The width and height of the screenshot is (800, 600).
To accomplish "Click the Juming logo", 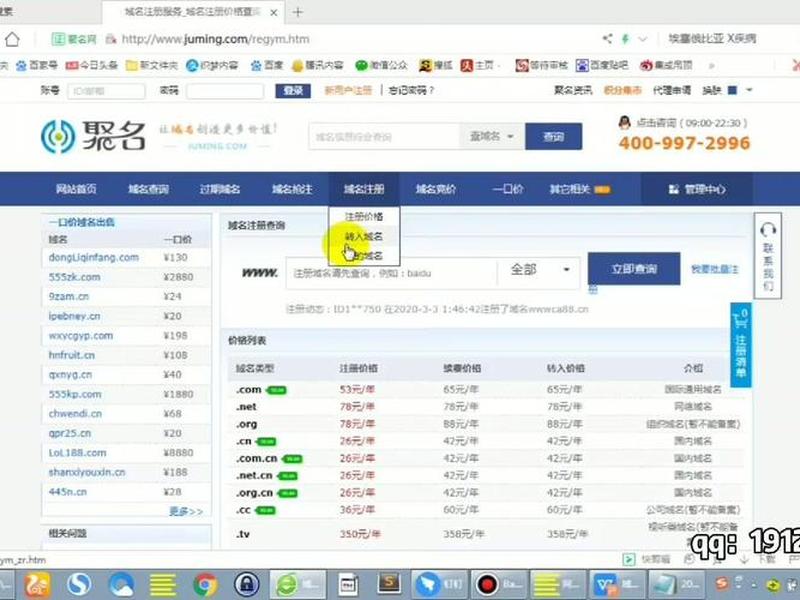I will coord(93,136).
